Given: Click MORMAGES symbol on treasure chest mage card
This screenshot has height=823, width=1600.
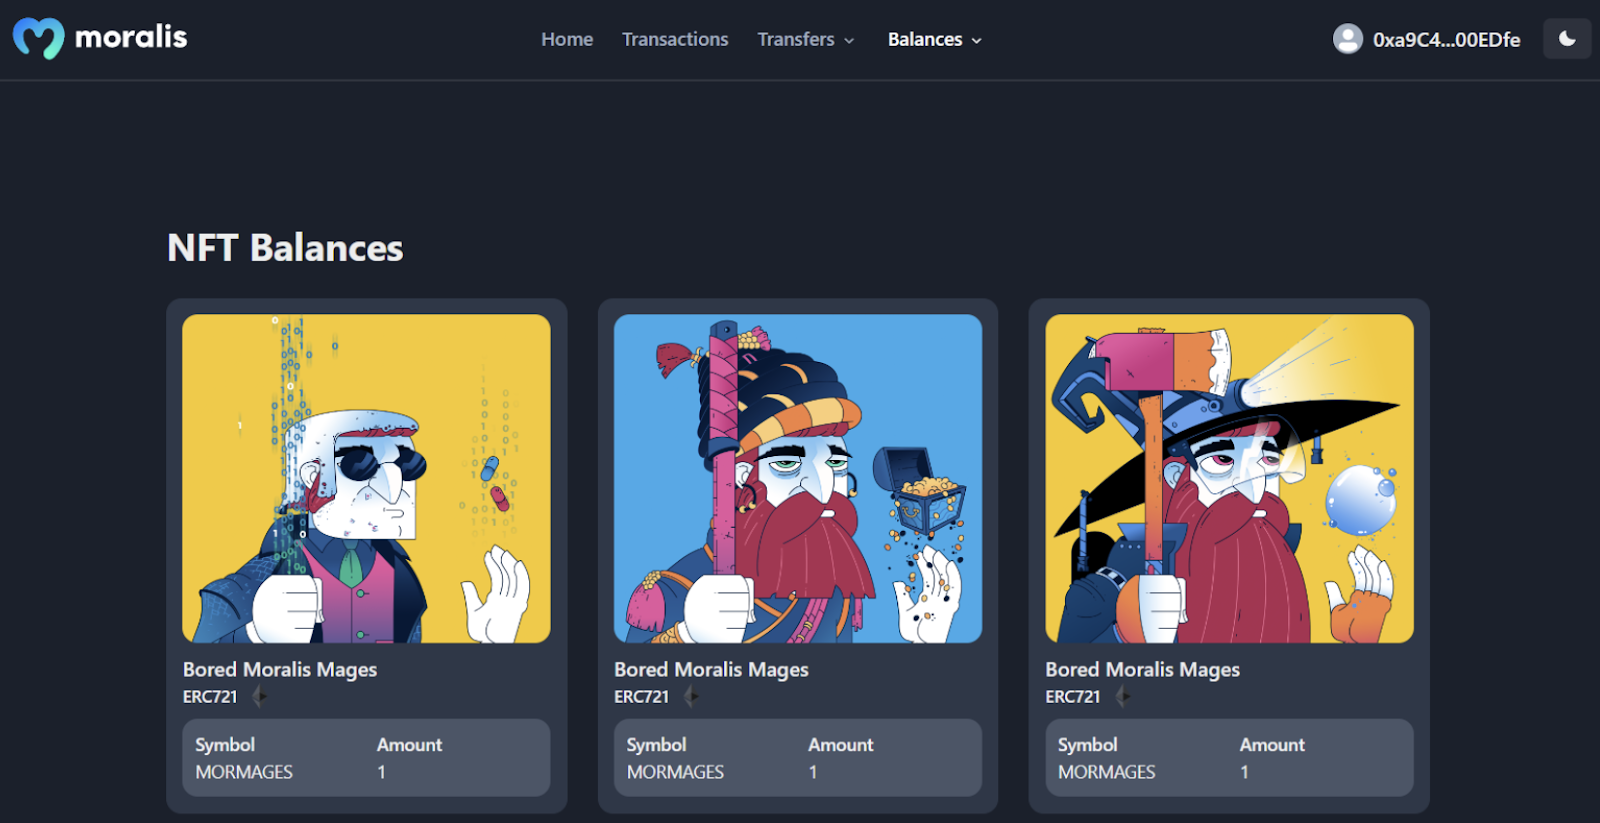Looking at the screenshot, I should point(675,772).
